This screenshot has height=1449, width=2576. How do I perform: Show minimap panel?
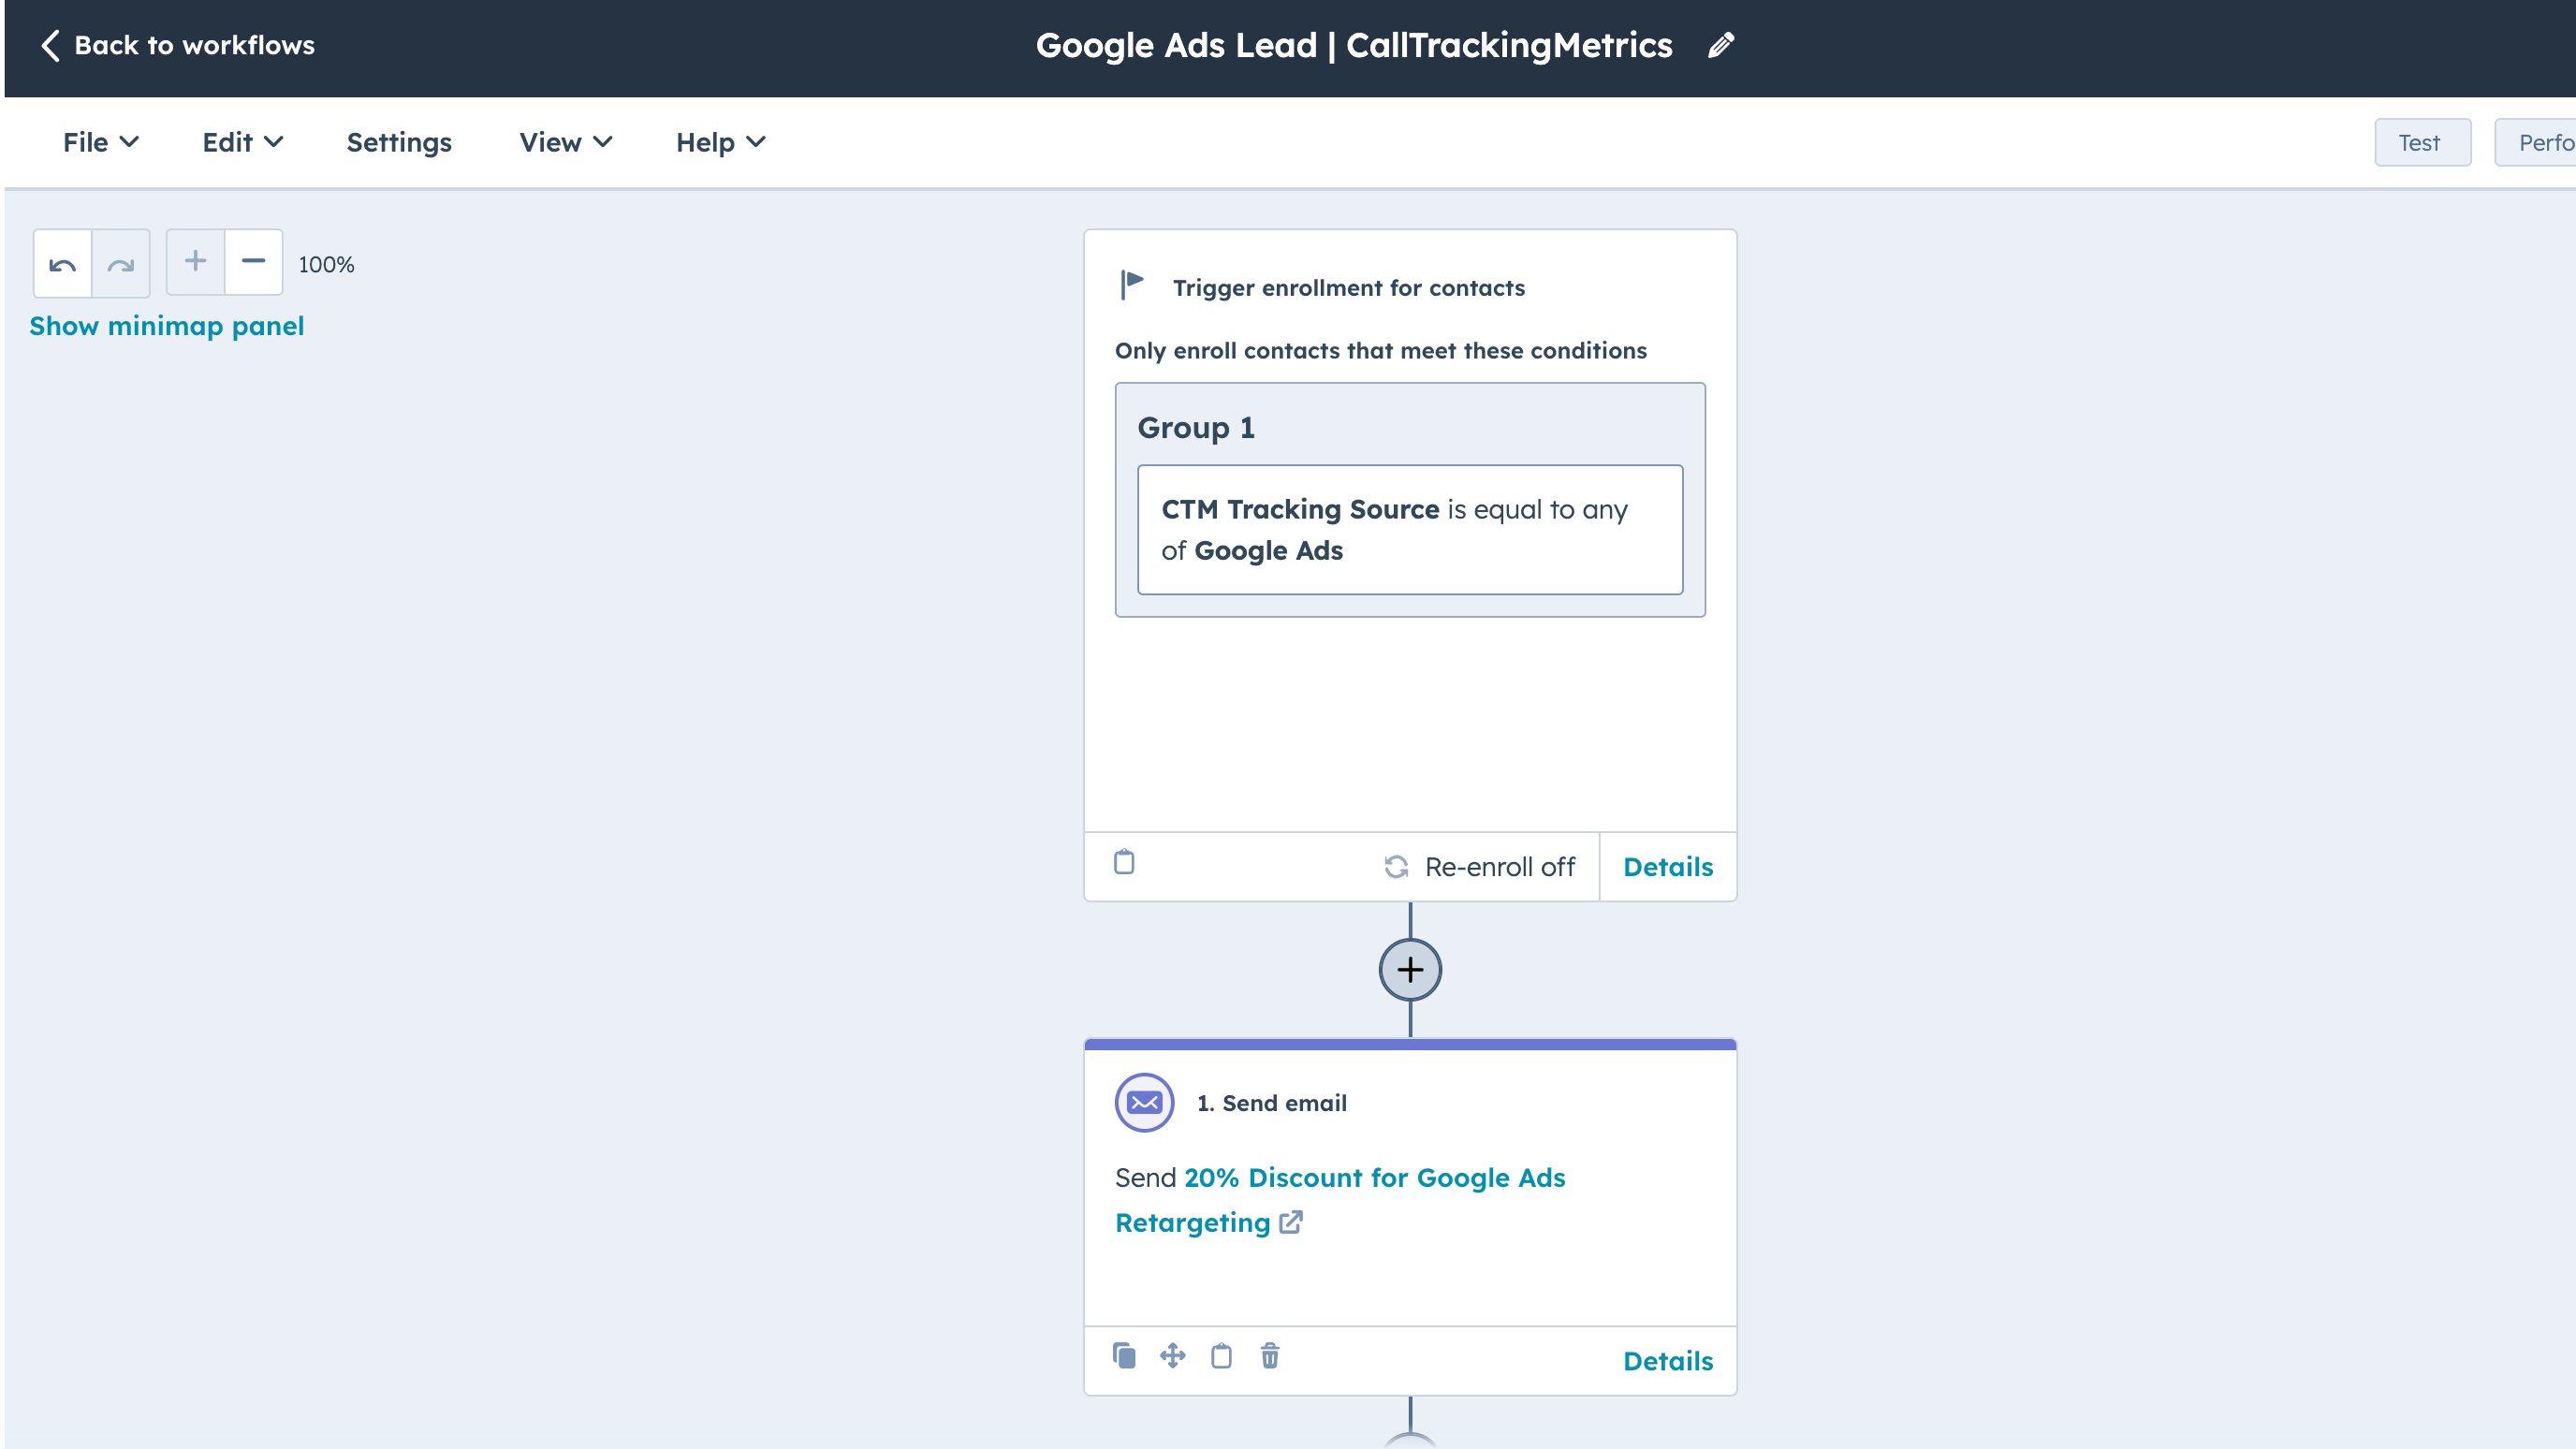pos(166,326)
